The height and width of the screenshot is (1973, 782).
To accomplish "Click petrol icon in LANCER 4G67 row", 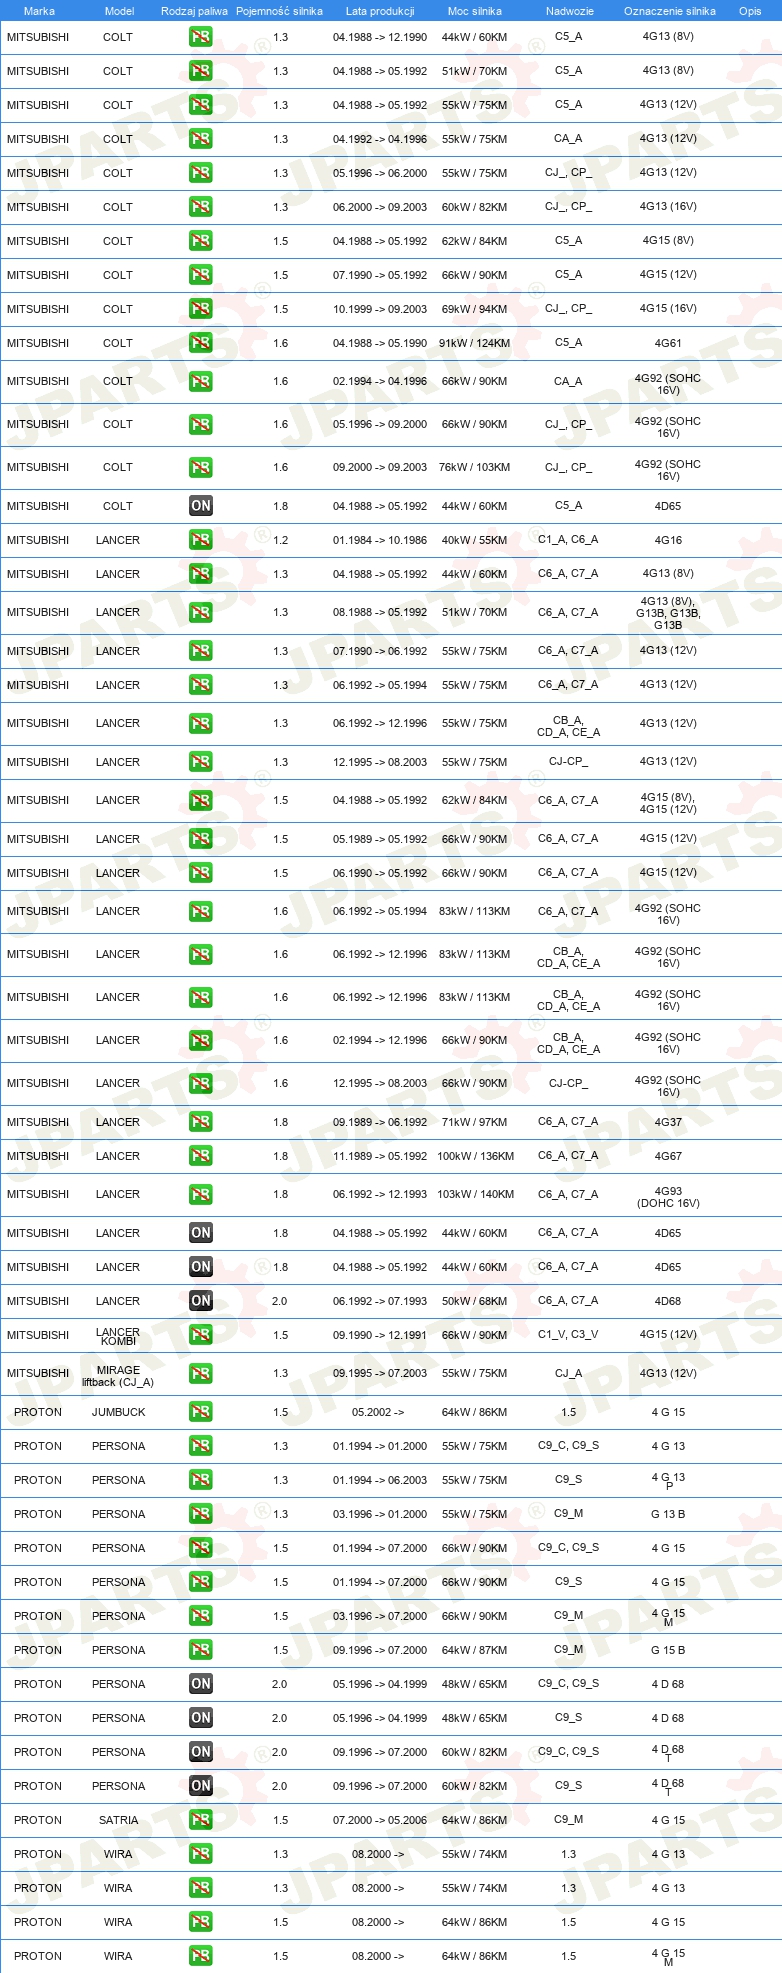I will click(201, 1156).
